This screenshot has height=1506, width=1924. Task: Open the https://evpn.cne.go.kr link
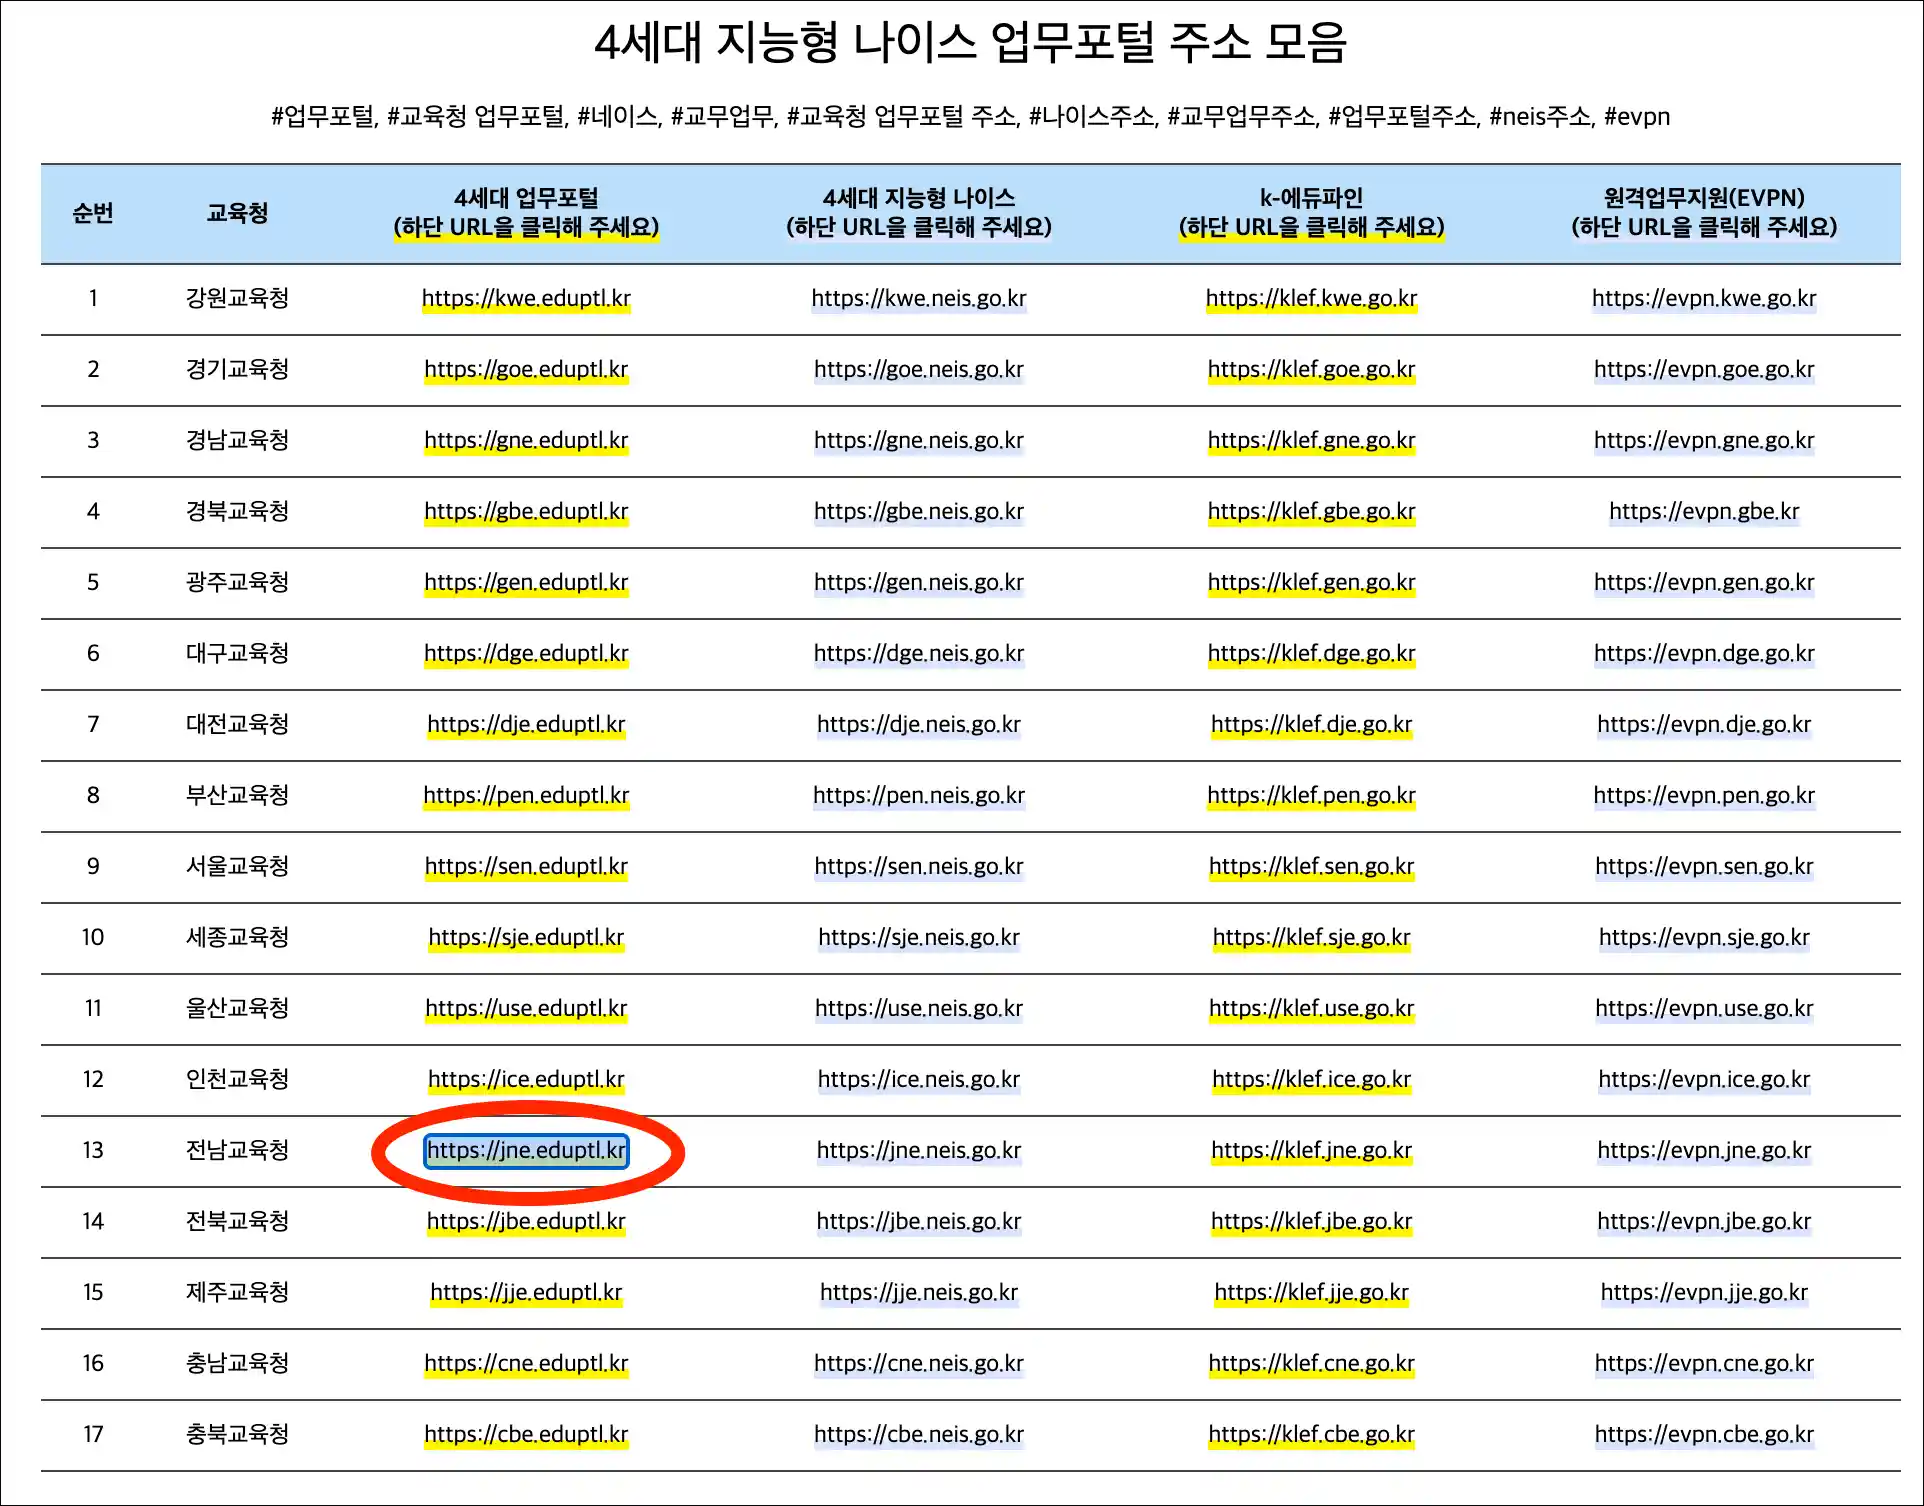[x=1704, y=1363]
